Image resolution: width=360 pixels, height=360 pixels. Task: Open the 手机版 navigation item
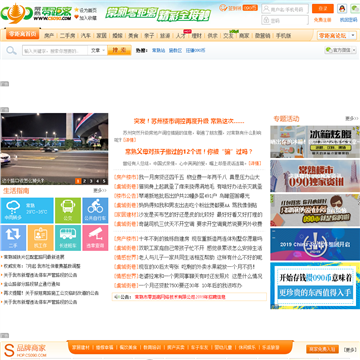(x=283, y=36)
